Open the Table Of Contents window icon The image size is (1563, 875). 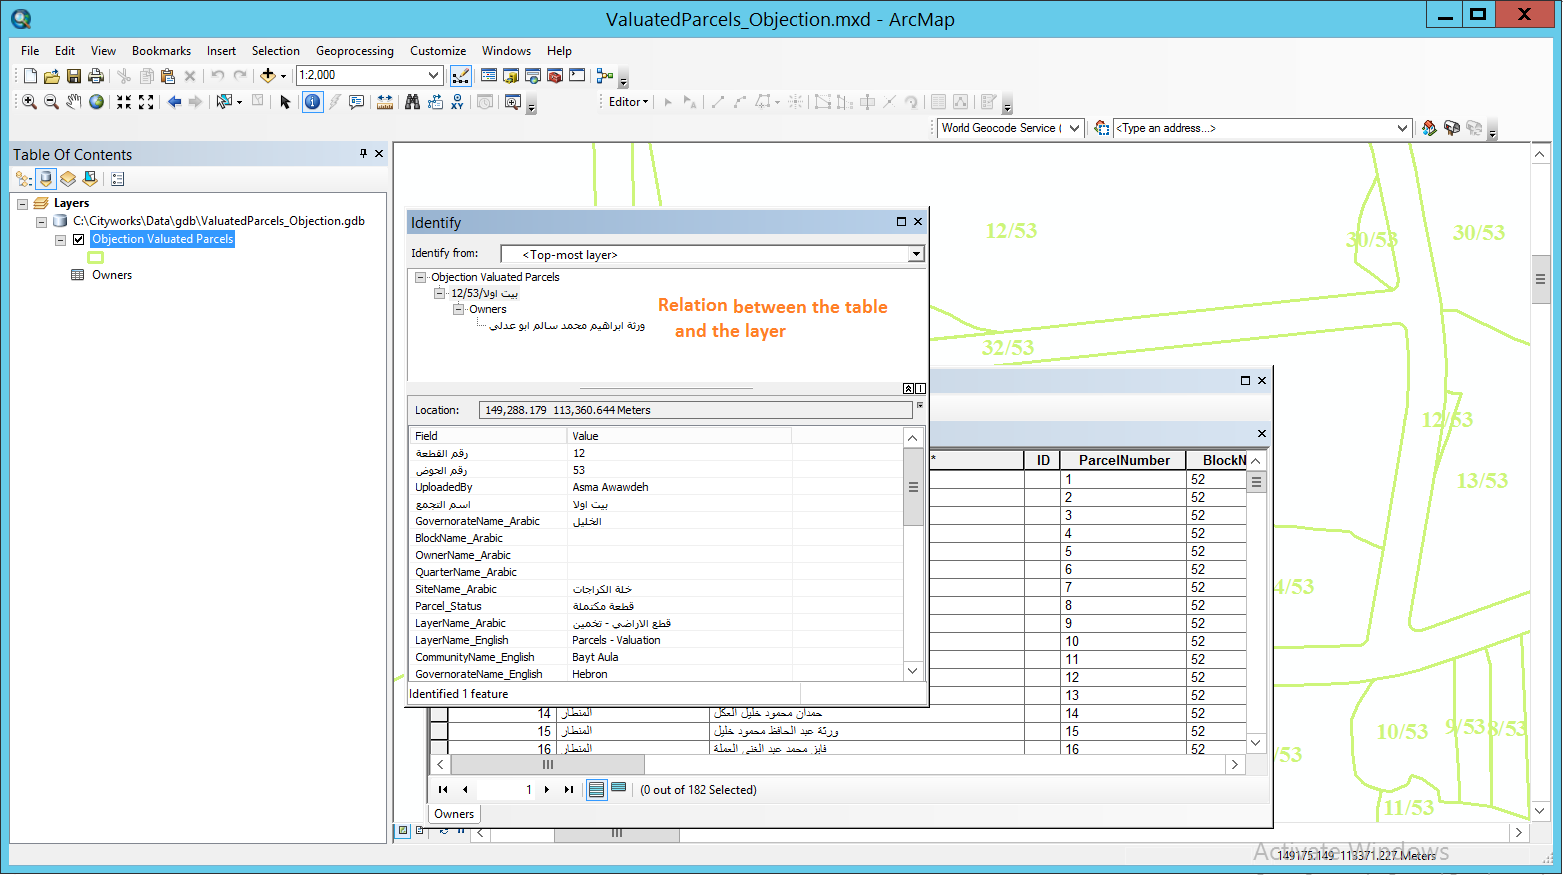pos(489,76)
